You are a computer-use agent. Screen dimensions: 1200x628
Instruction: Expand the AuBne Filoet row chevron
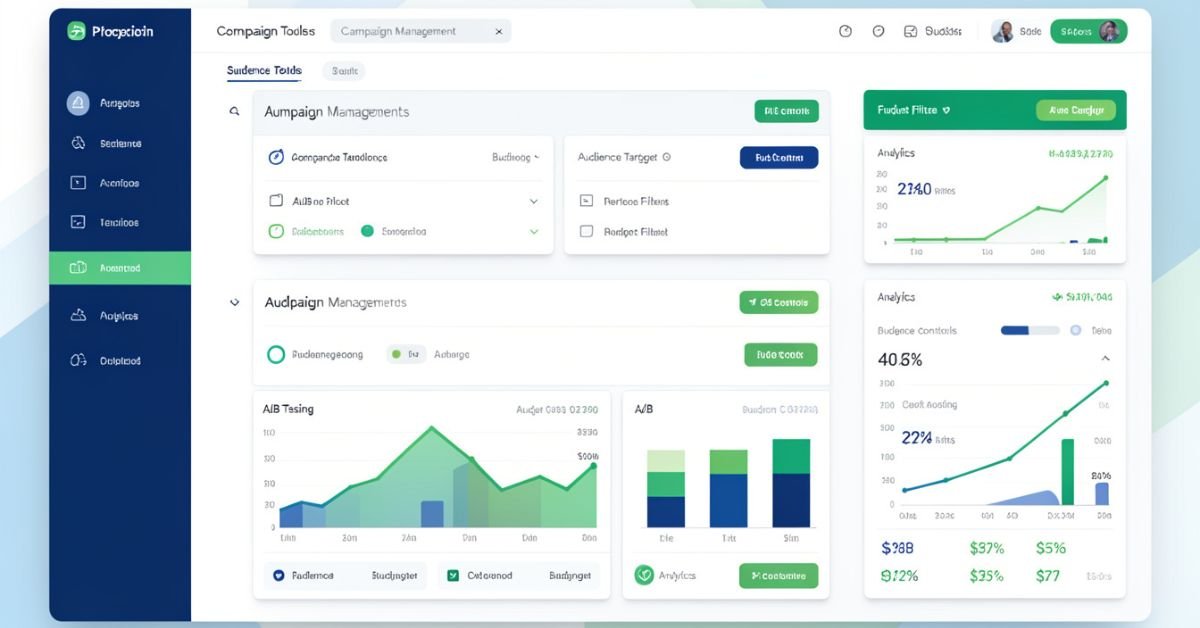tap(533, 201)
